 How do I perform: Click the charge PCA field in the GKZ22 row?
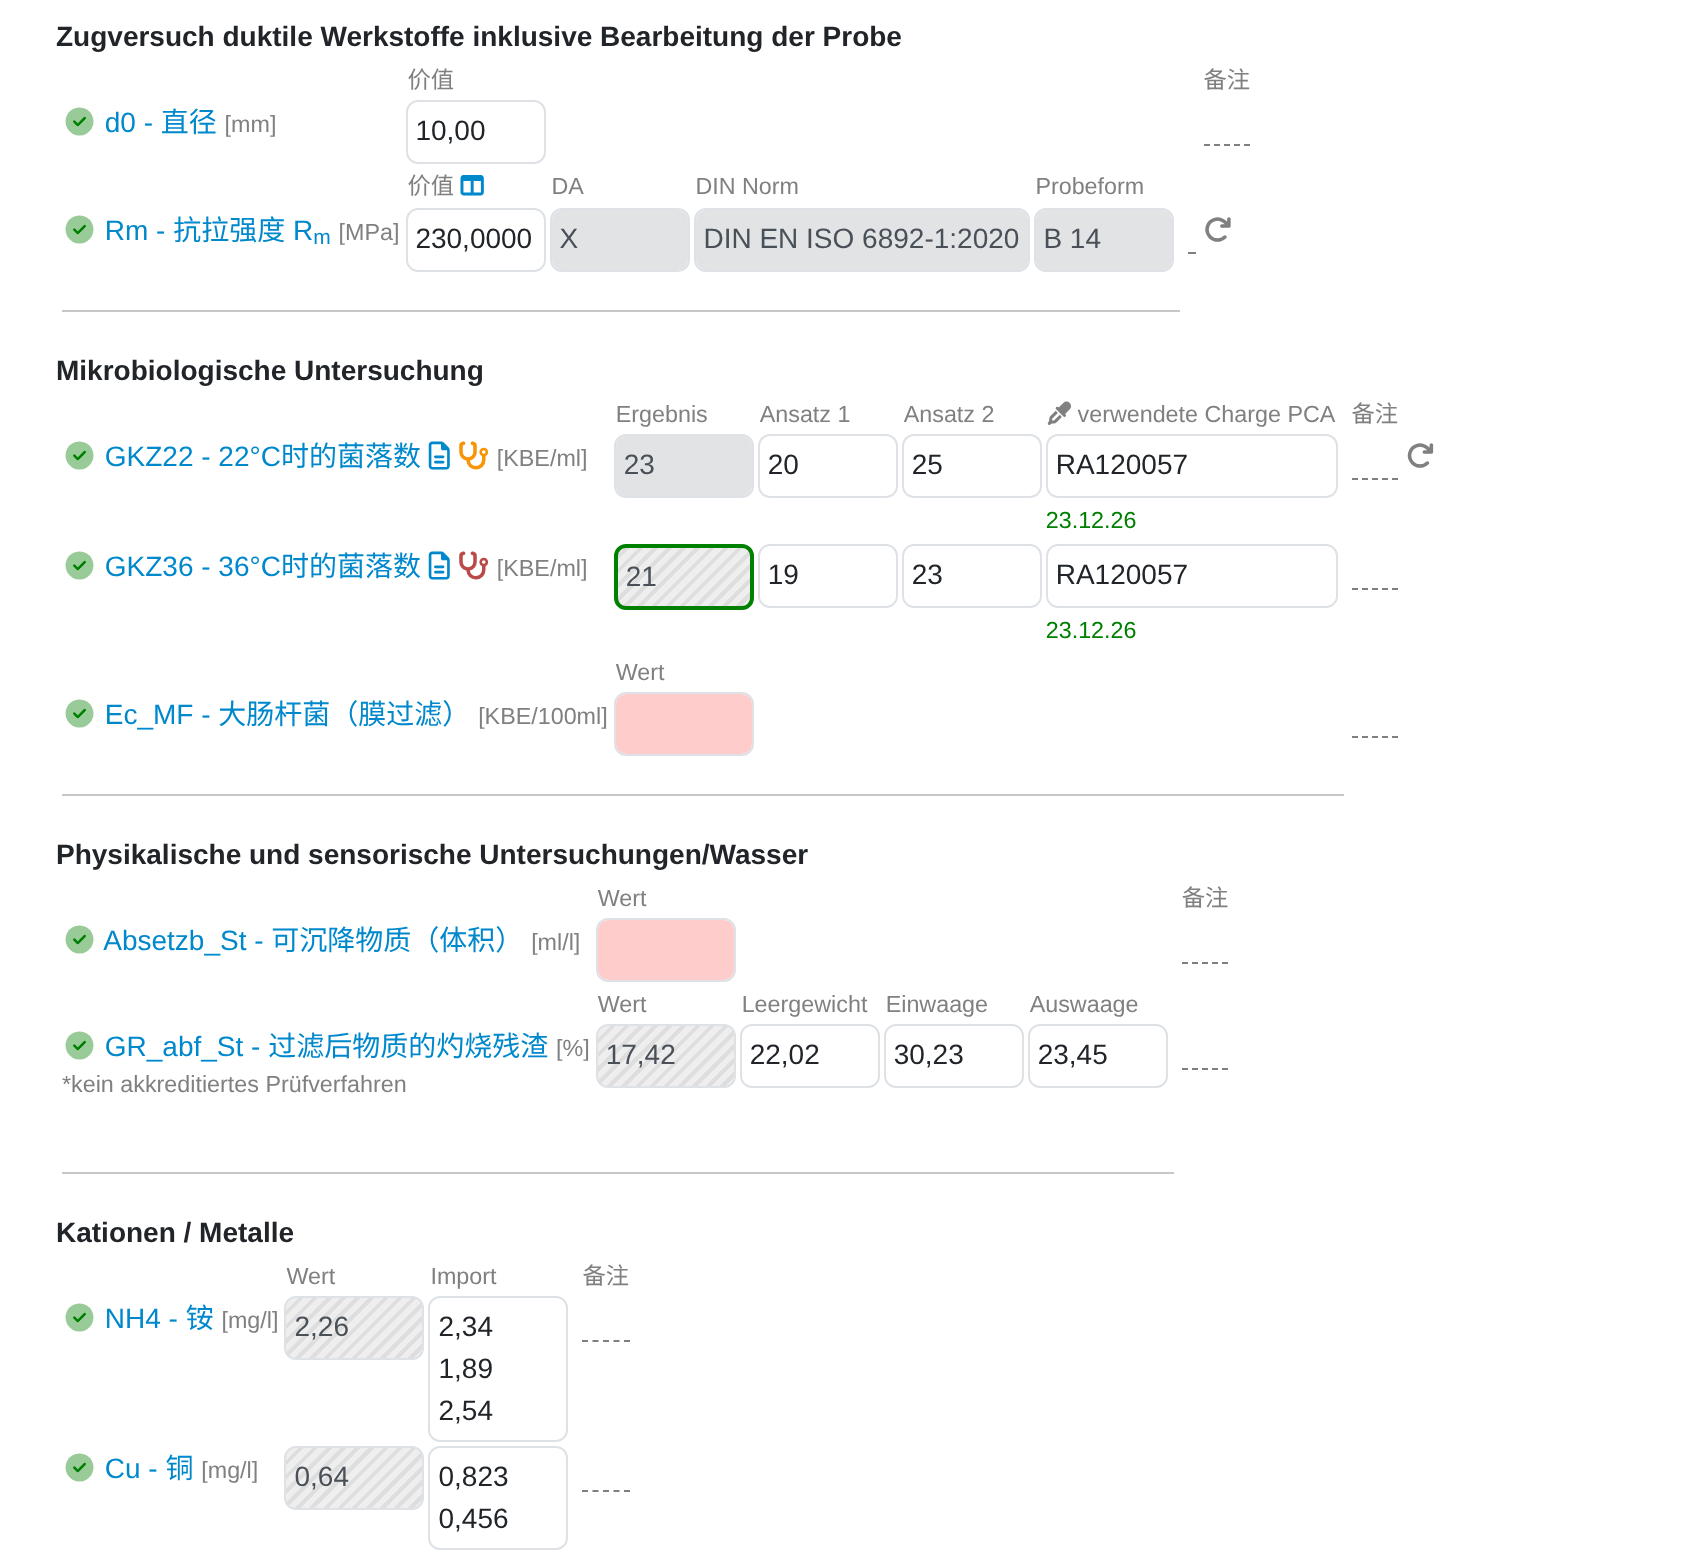pyautogui.click(x=1192, y=465)
